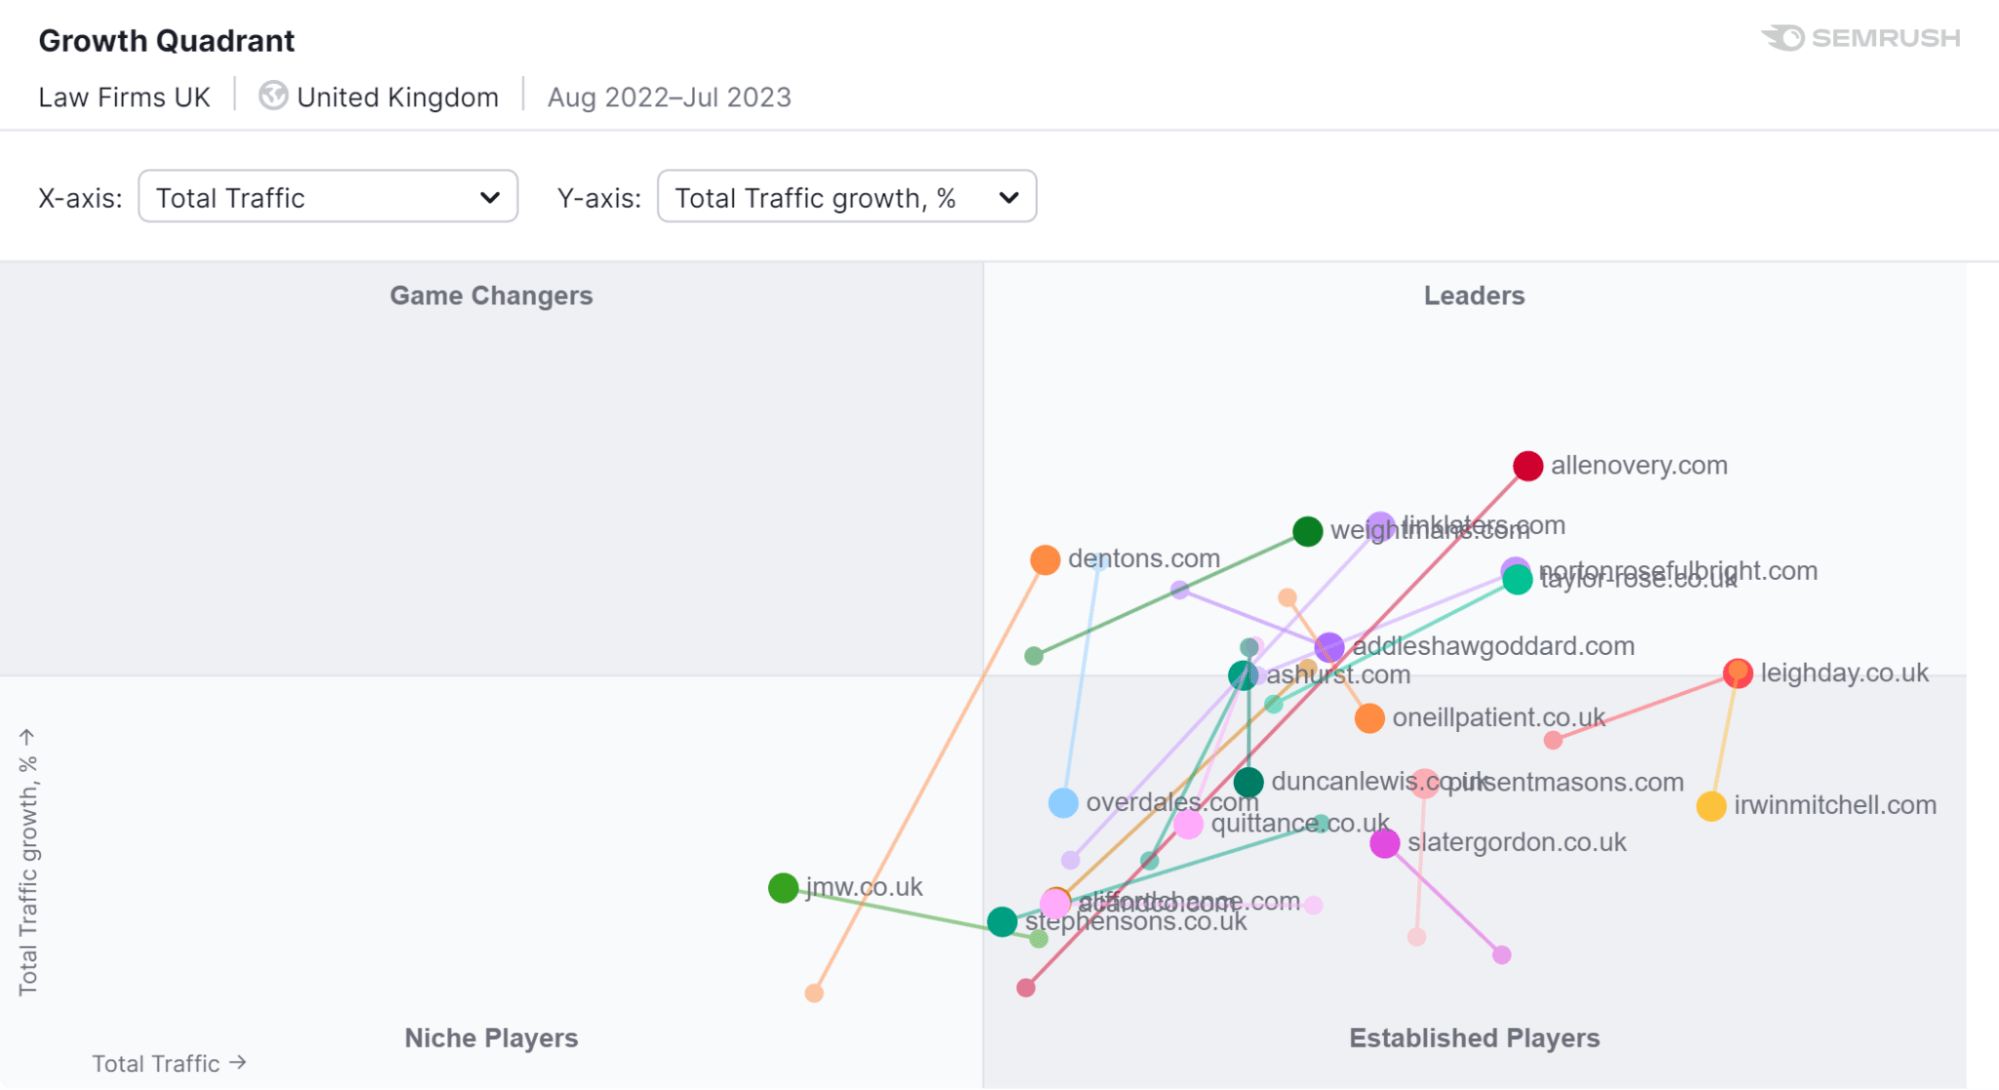The image size is (1999, 1090).
Task: Click the Growth Quadrant title
Action: 166,41
